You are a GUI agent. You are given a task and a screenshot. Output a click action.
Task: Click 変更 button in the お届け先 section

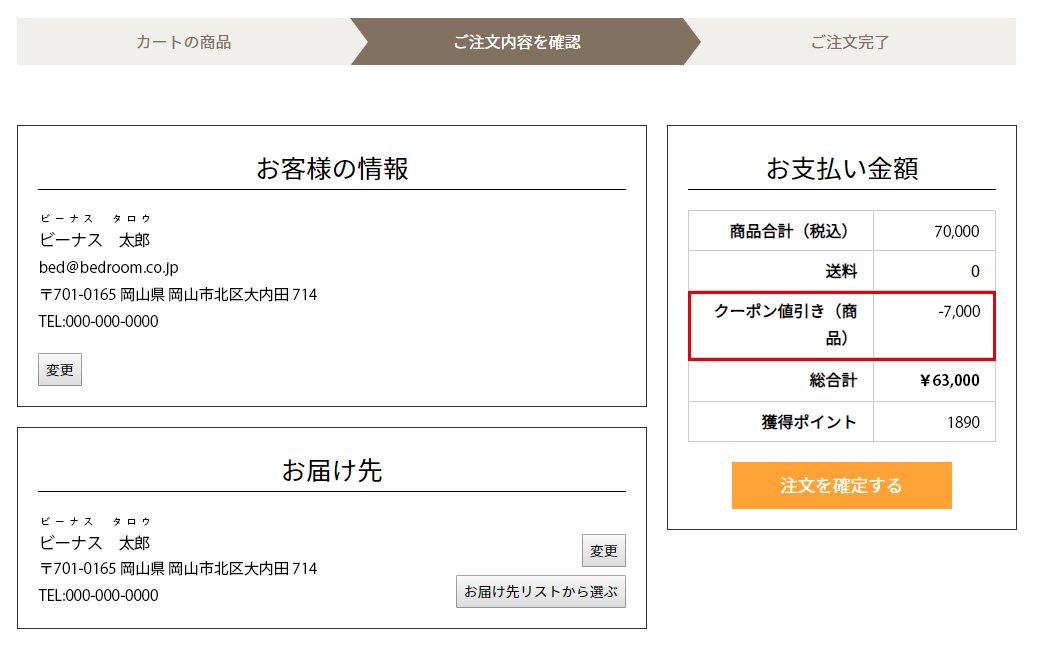[x=603, y=551]
